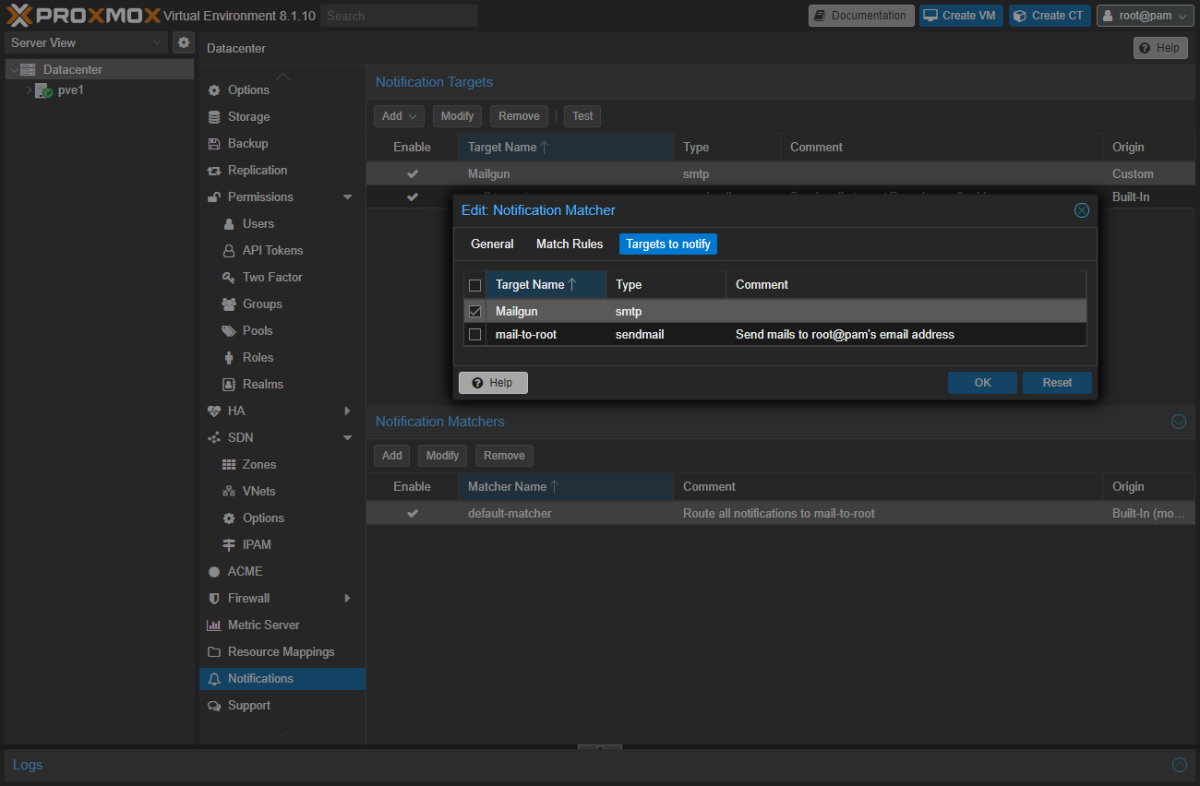Expand the Logs panel toggle

click(1179, 765)
